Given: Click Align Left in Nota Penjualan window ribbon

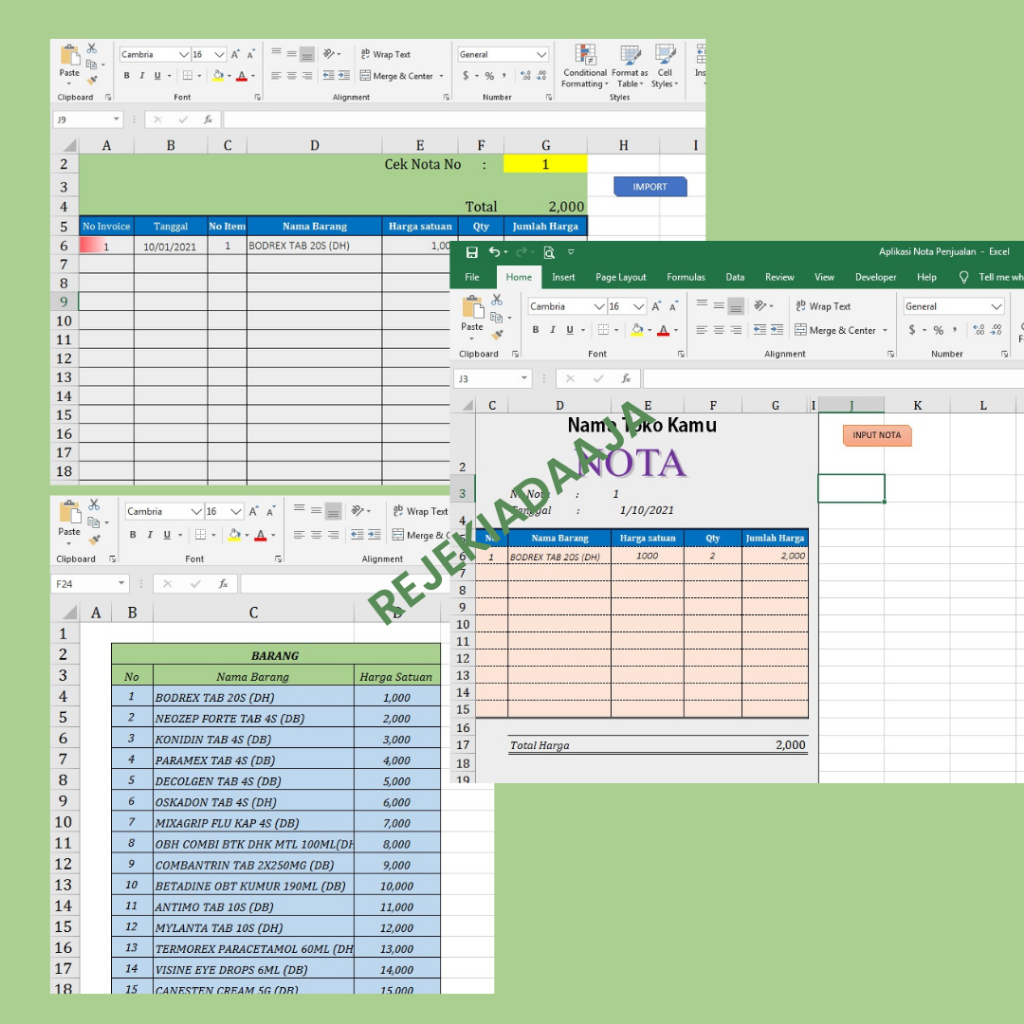Looking at the screenshot, I should pyautogui.click(x=701, y=330).
